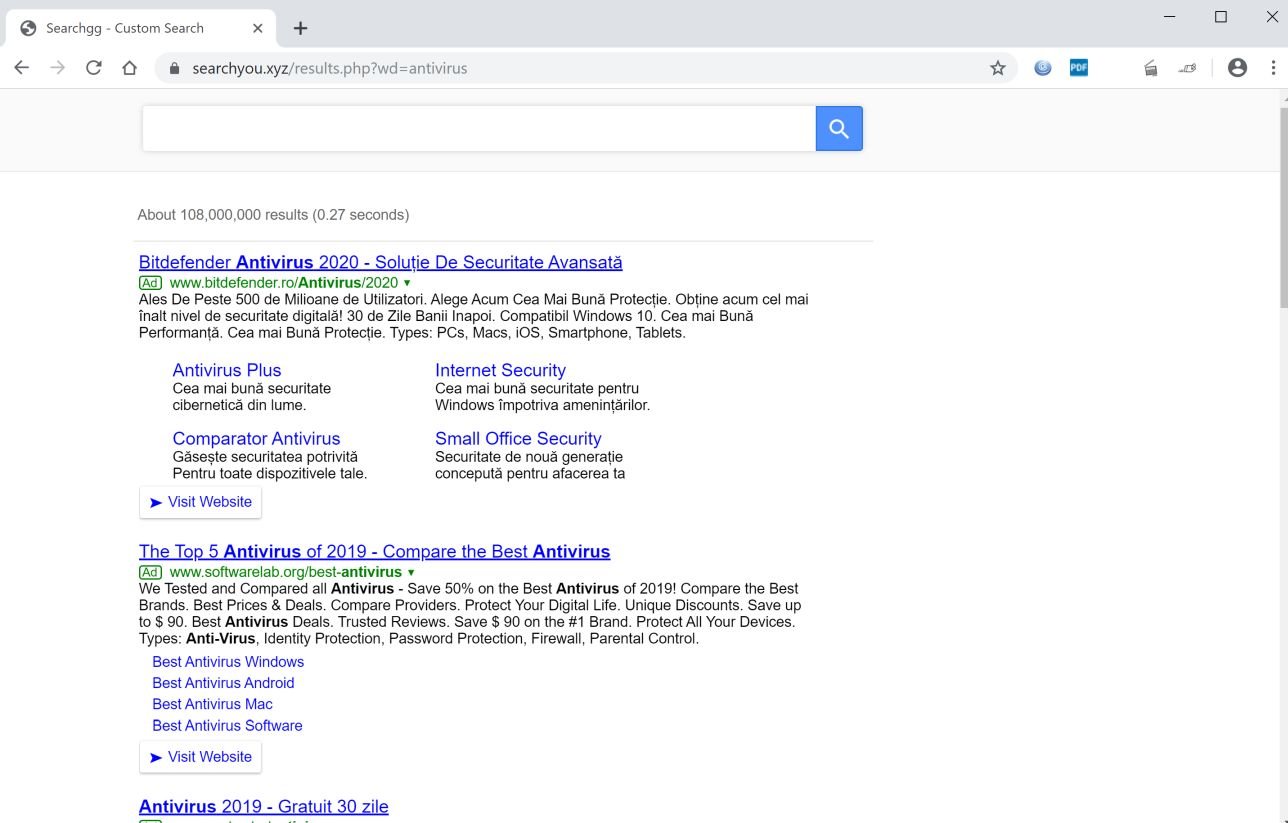
Task: Select the Searchgg - Custom Search tab
Action: [x=140, y=28]
